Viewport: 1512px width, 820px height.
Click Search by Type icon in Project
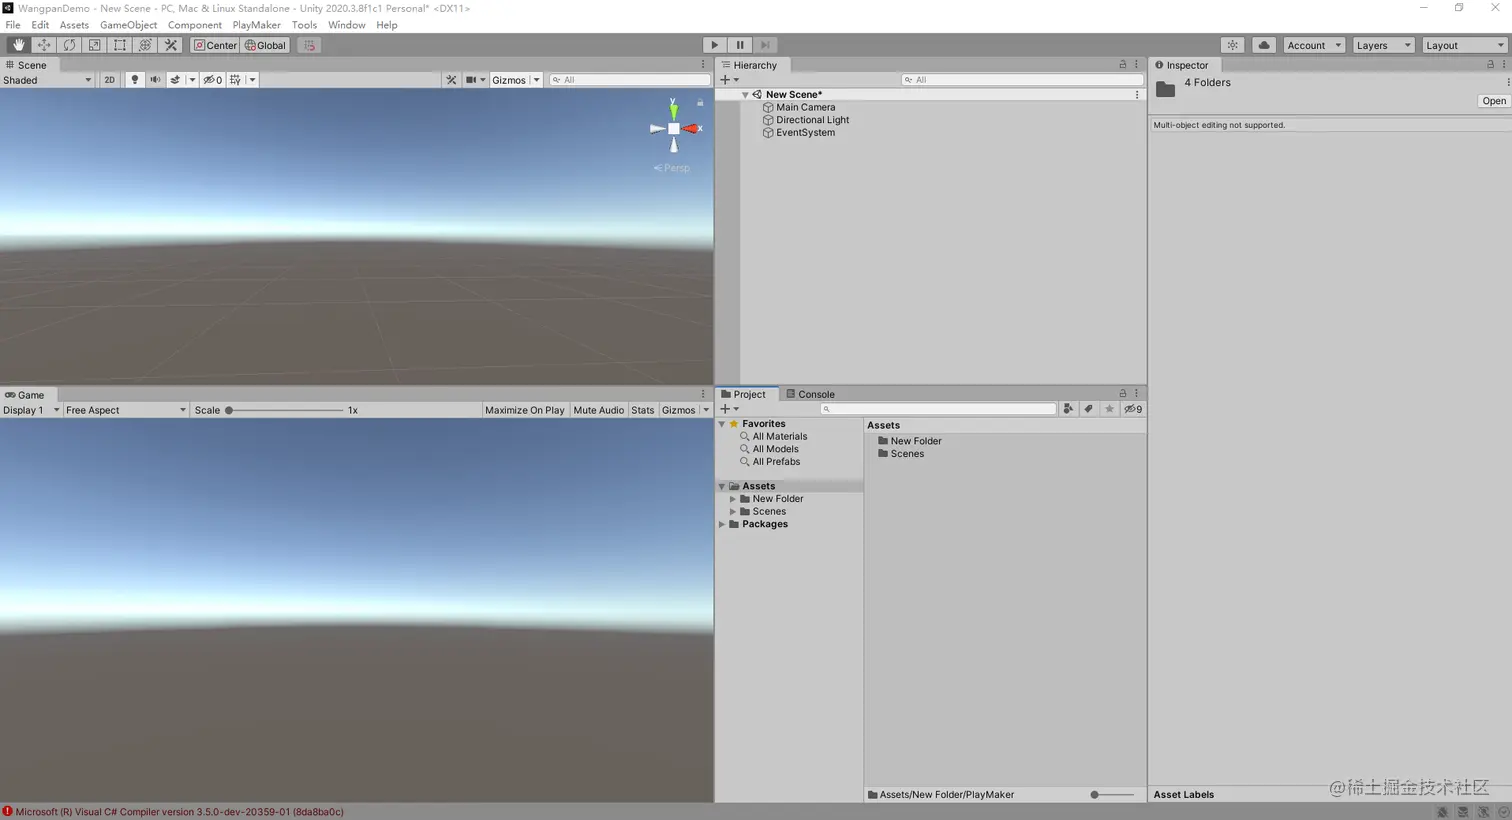(x=1068, y=409)
